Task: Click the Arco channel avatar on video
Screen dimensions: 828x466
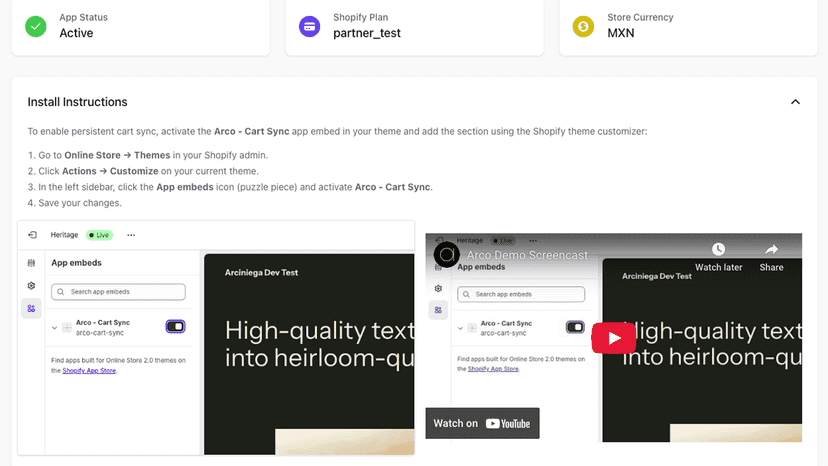Action: [447, 255]
